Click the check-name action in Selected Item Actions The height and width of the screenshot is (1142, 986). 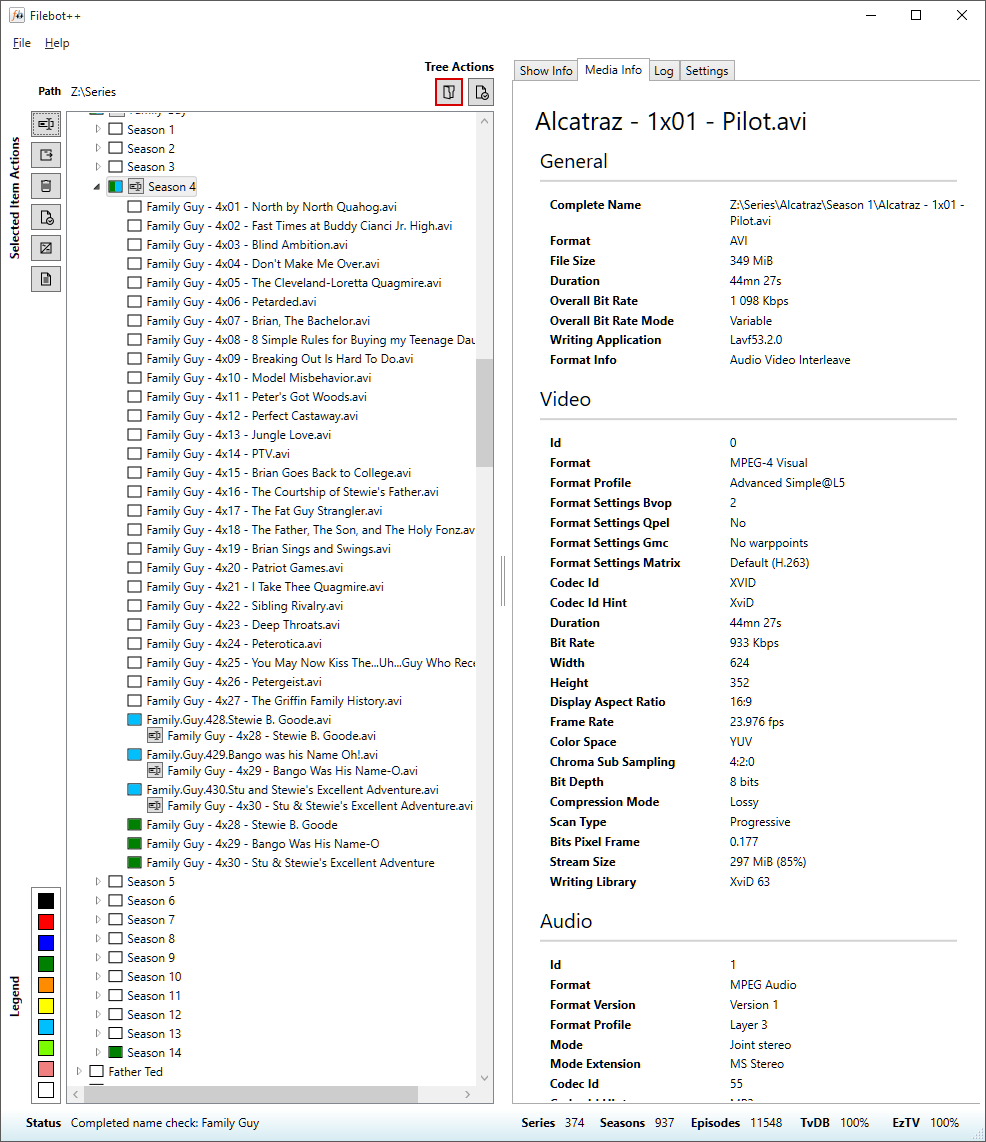(46, 217)
